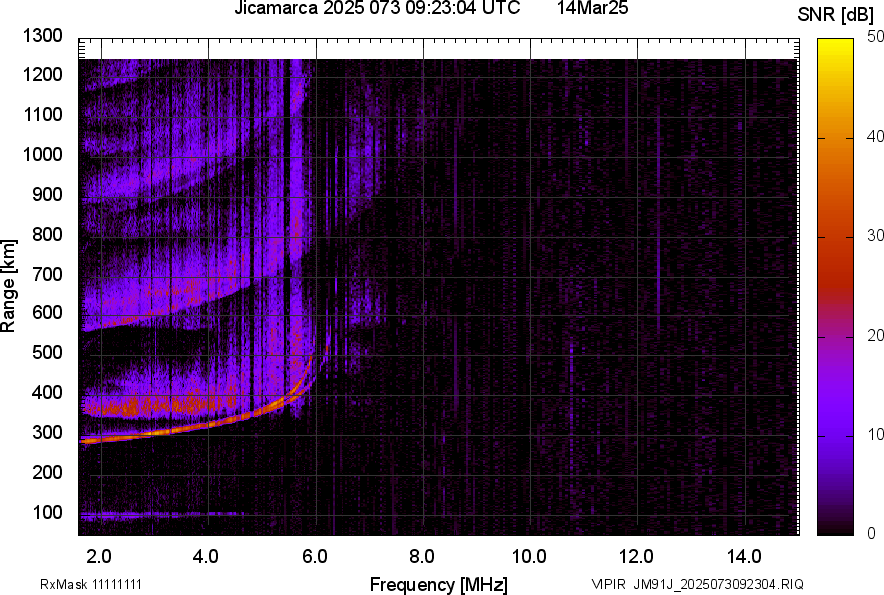Click the range tick label '200'
Screen dimensions: 884x595
(47, 472)
